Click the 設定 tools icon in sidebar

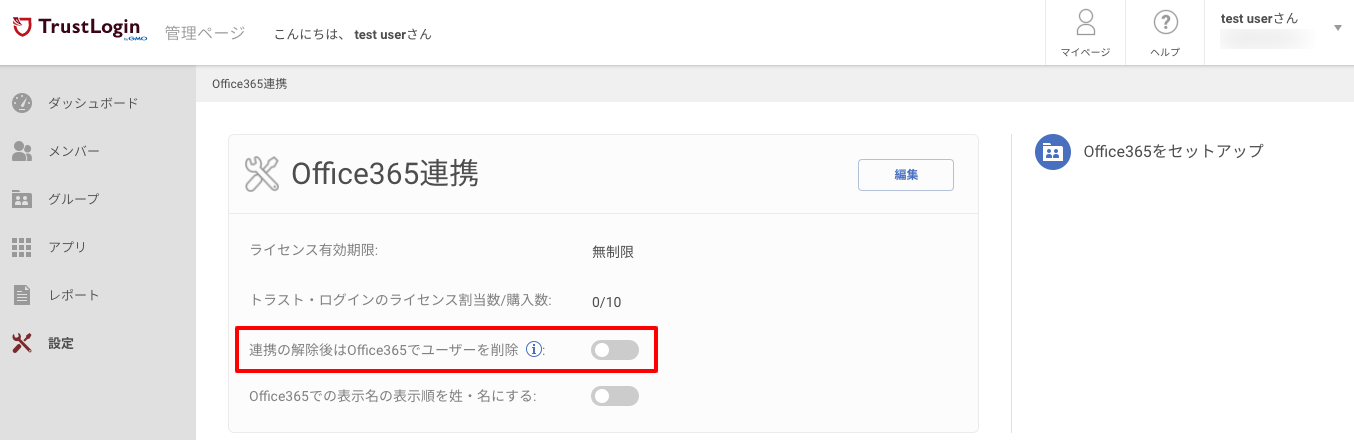pyautogui.click(x=22, y=343)
